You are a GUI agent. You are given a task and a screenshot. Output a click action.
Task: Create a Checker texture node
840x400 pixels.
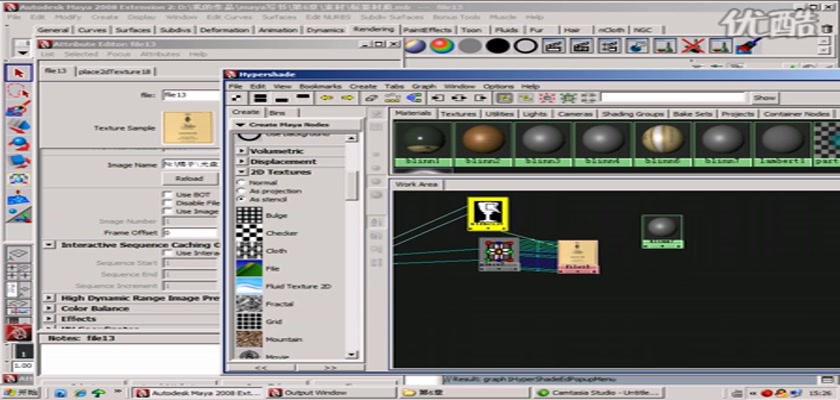point(249,233)
